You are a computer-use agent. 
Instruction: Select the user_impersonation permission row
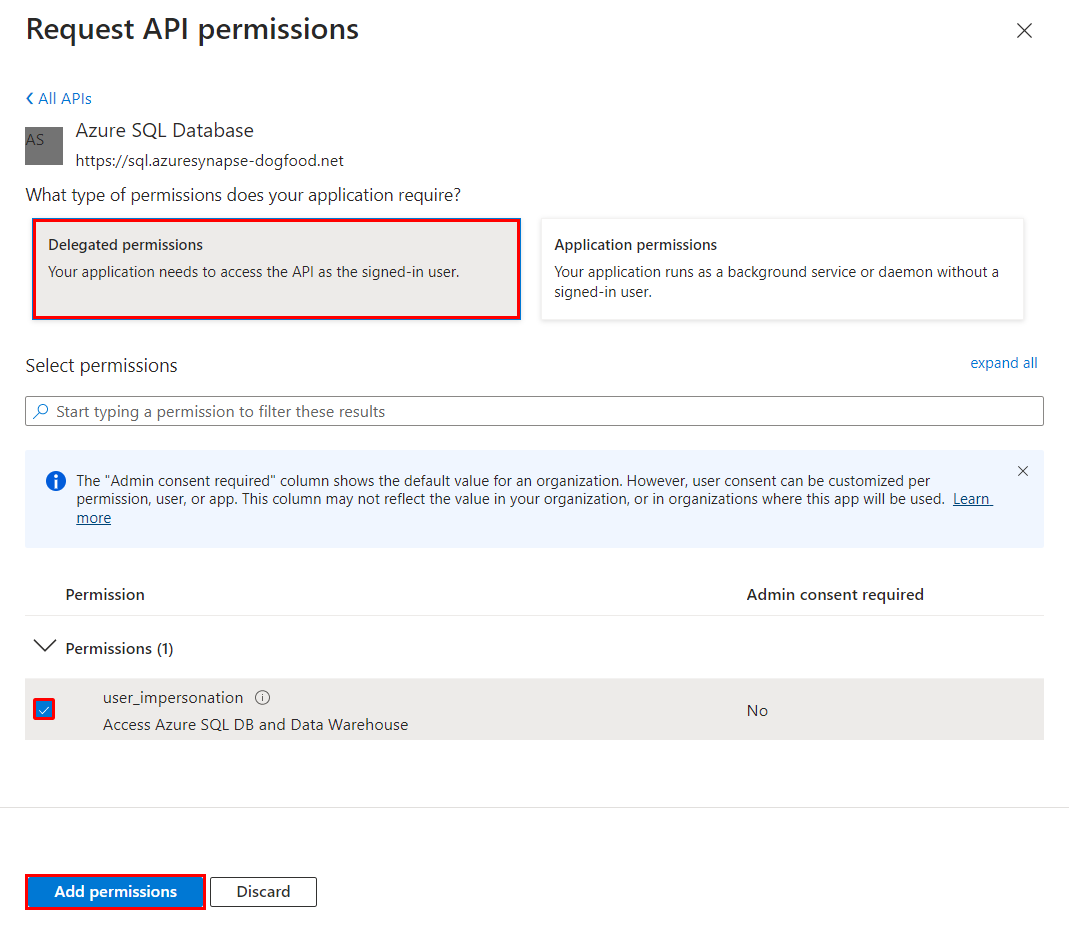[x=400, y=710]
